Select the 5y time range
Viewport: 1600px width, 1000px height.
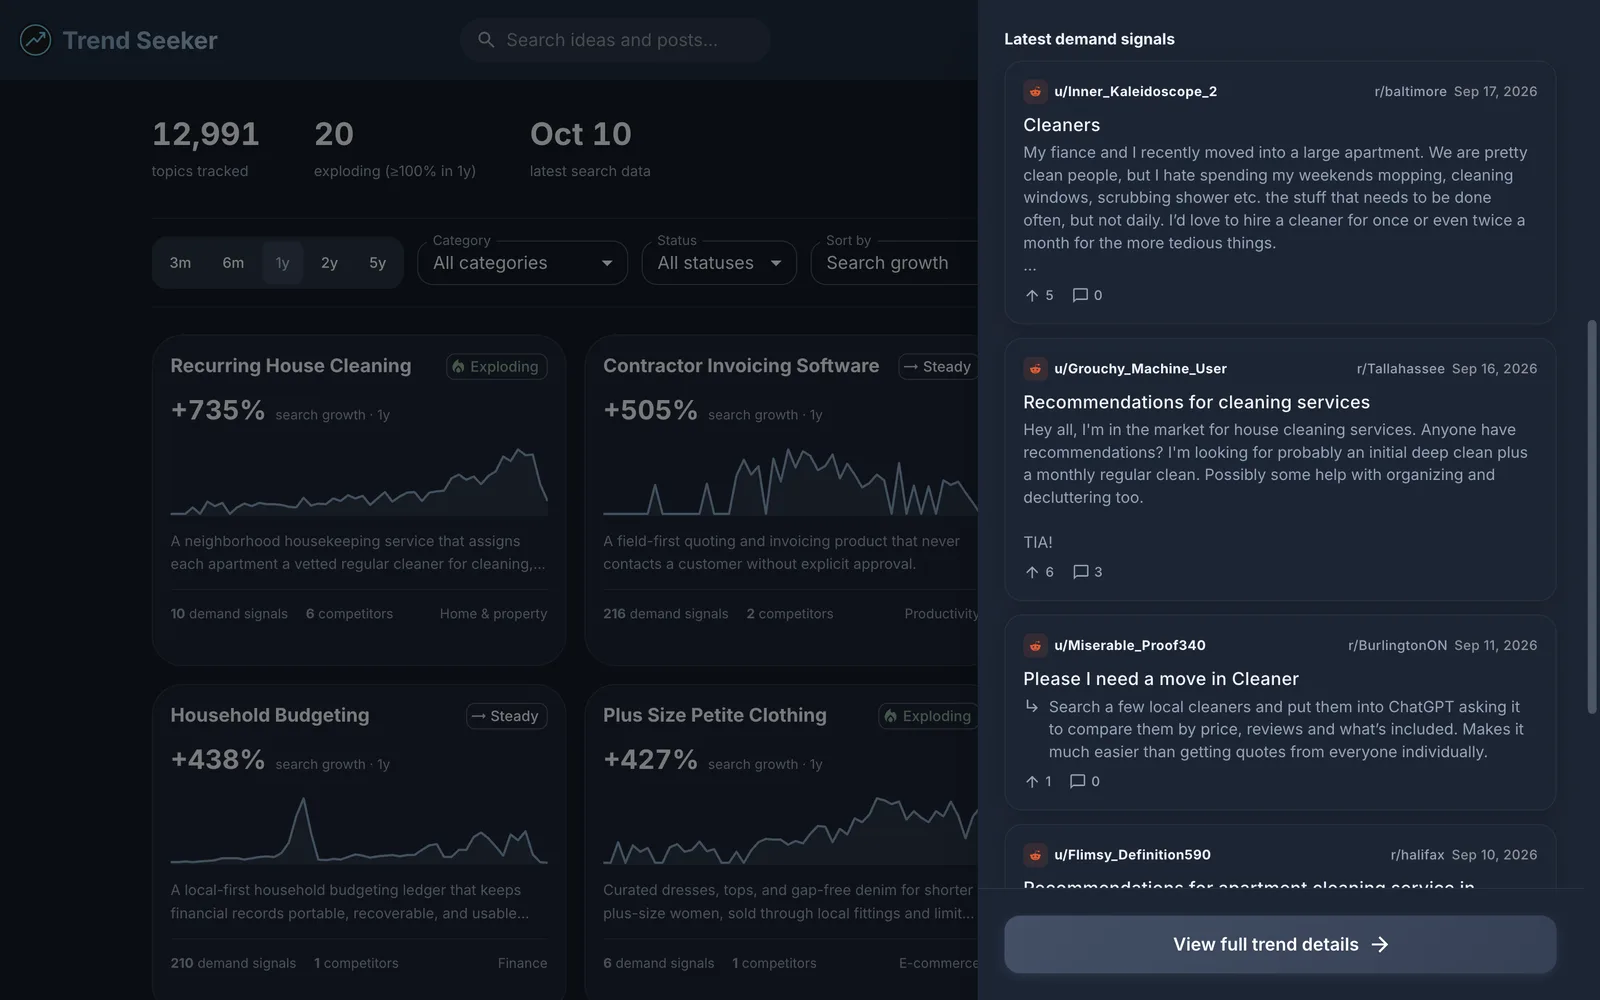tap(377, 263)
